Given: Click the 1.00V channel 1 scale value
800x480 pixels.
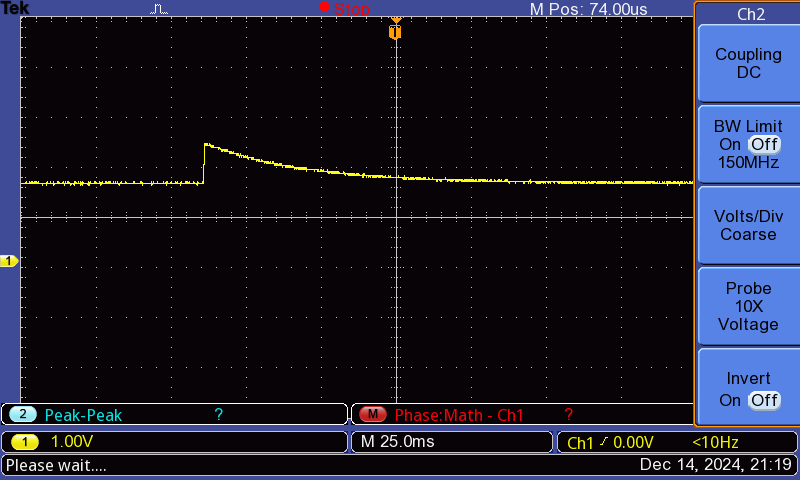Looking at the screenshot, I should [x=72, y=442].
